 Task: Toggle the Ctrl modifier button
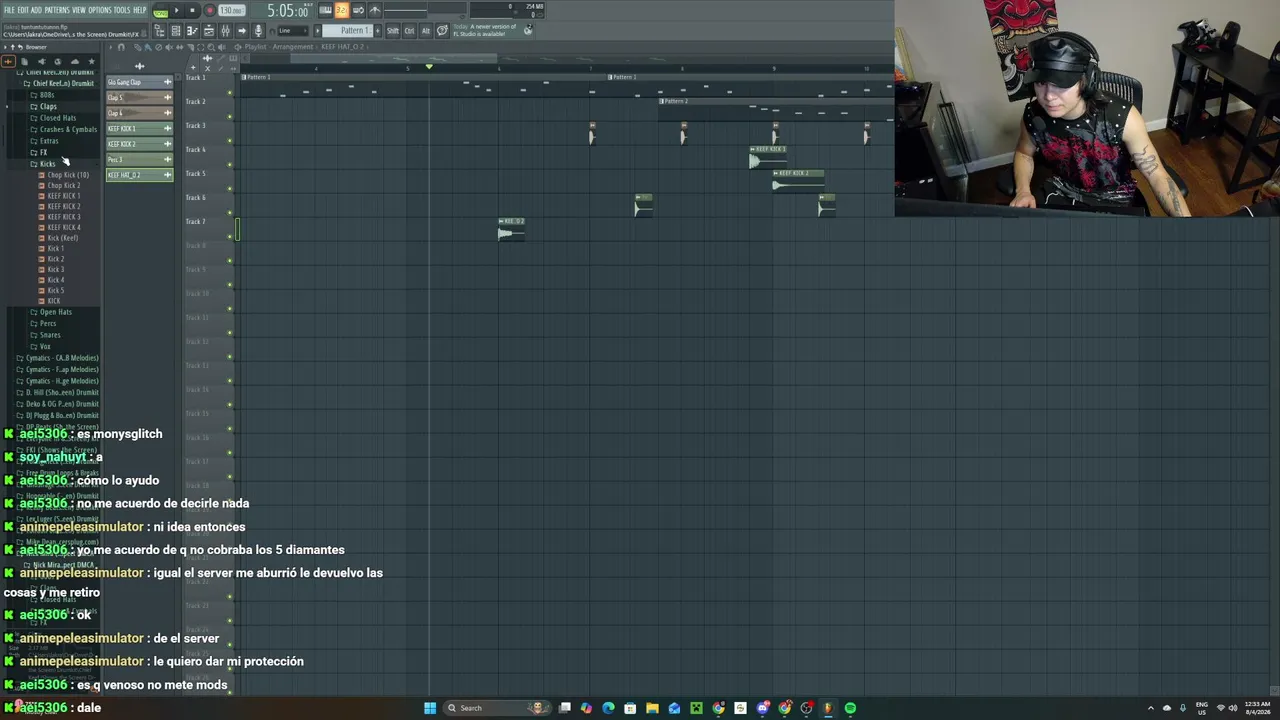409,31
